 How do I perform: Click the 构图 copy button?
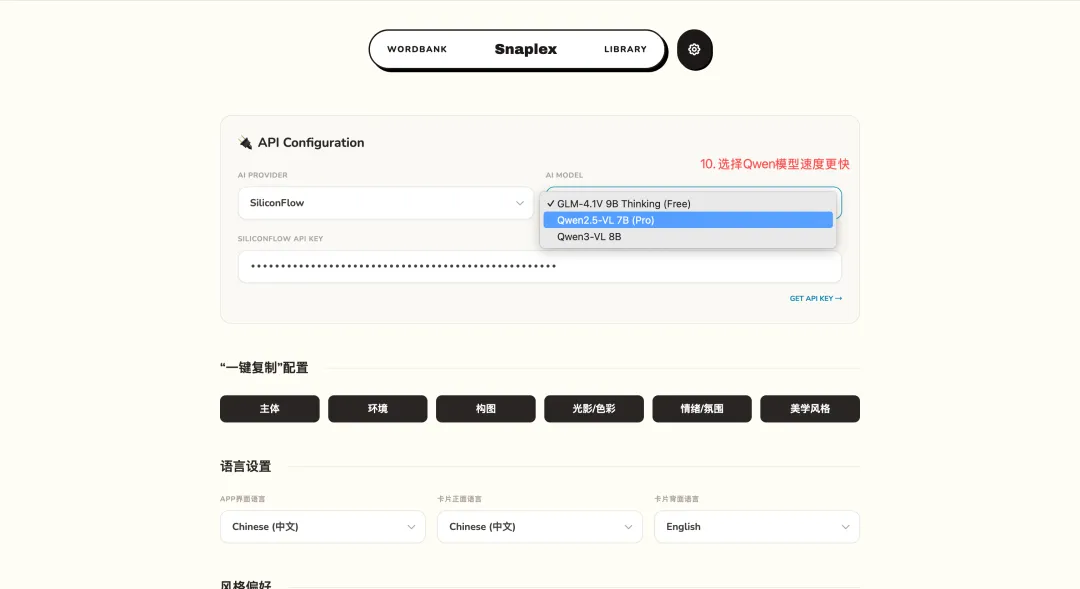click(486, 409)
